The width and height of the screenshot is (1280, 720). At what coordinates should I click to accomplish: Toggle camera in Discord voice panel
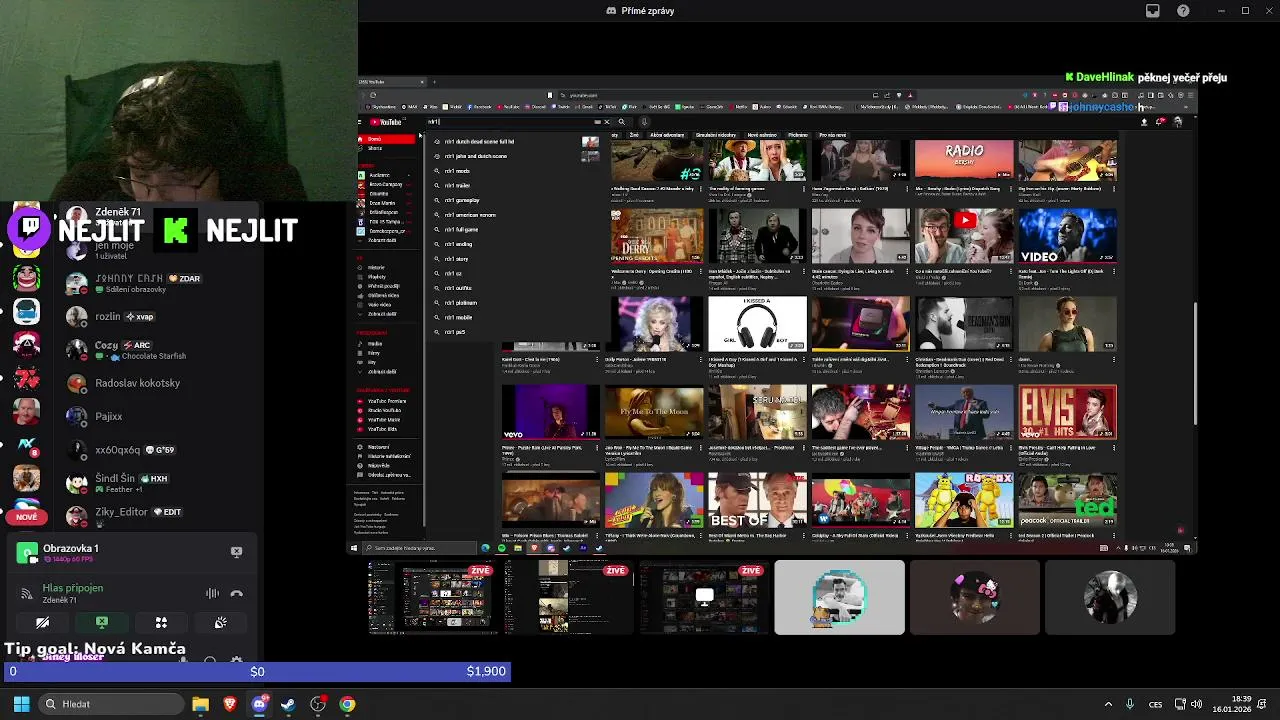coord(42,622)
